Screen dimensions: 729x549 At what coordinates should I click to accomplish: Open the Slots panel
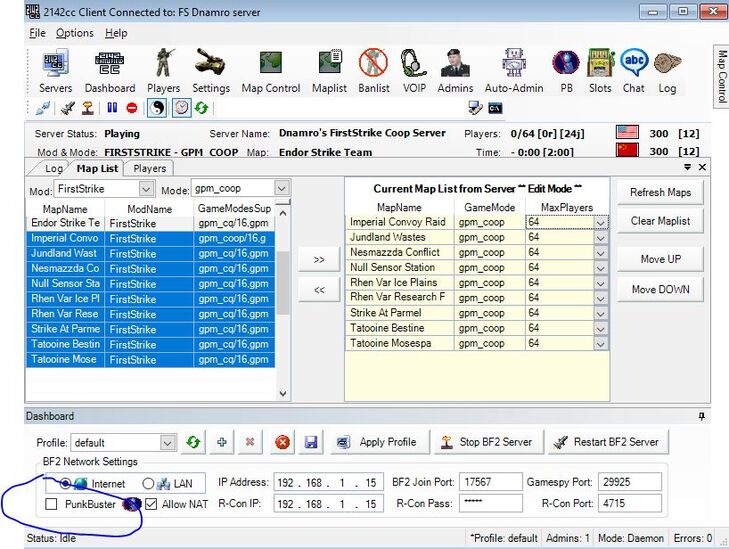pos(600,71)
